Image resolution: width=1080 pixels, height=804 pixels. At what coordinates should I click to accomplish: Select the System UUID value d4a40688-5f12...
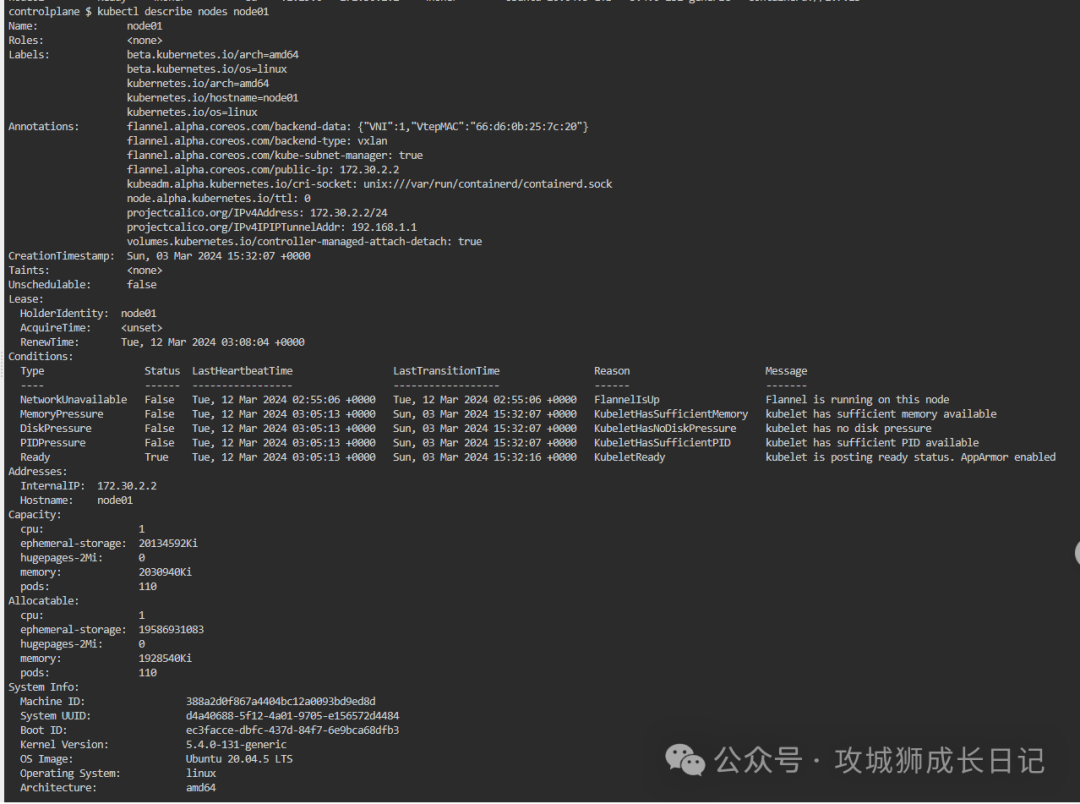[292, 716]
